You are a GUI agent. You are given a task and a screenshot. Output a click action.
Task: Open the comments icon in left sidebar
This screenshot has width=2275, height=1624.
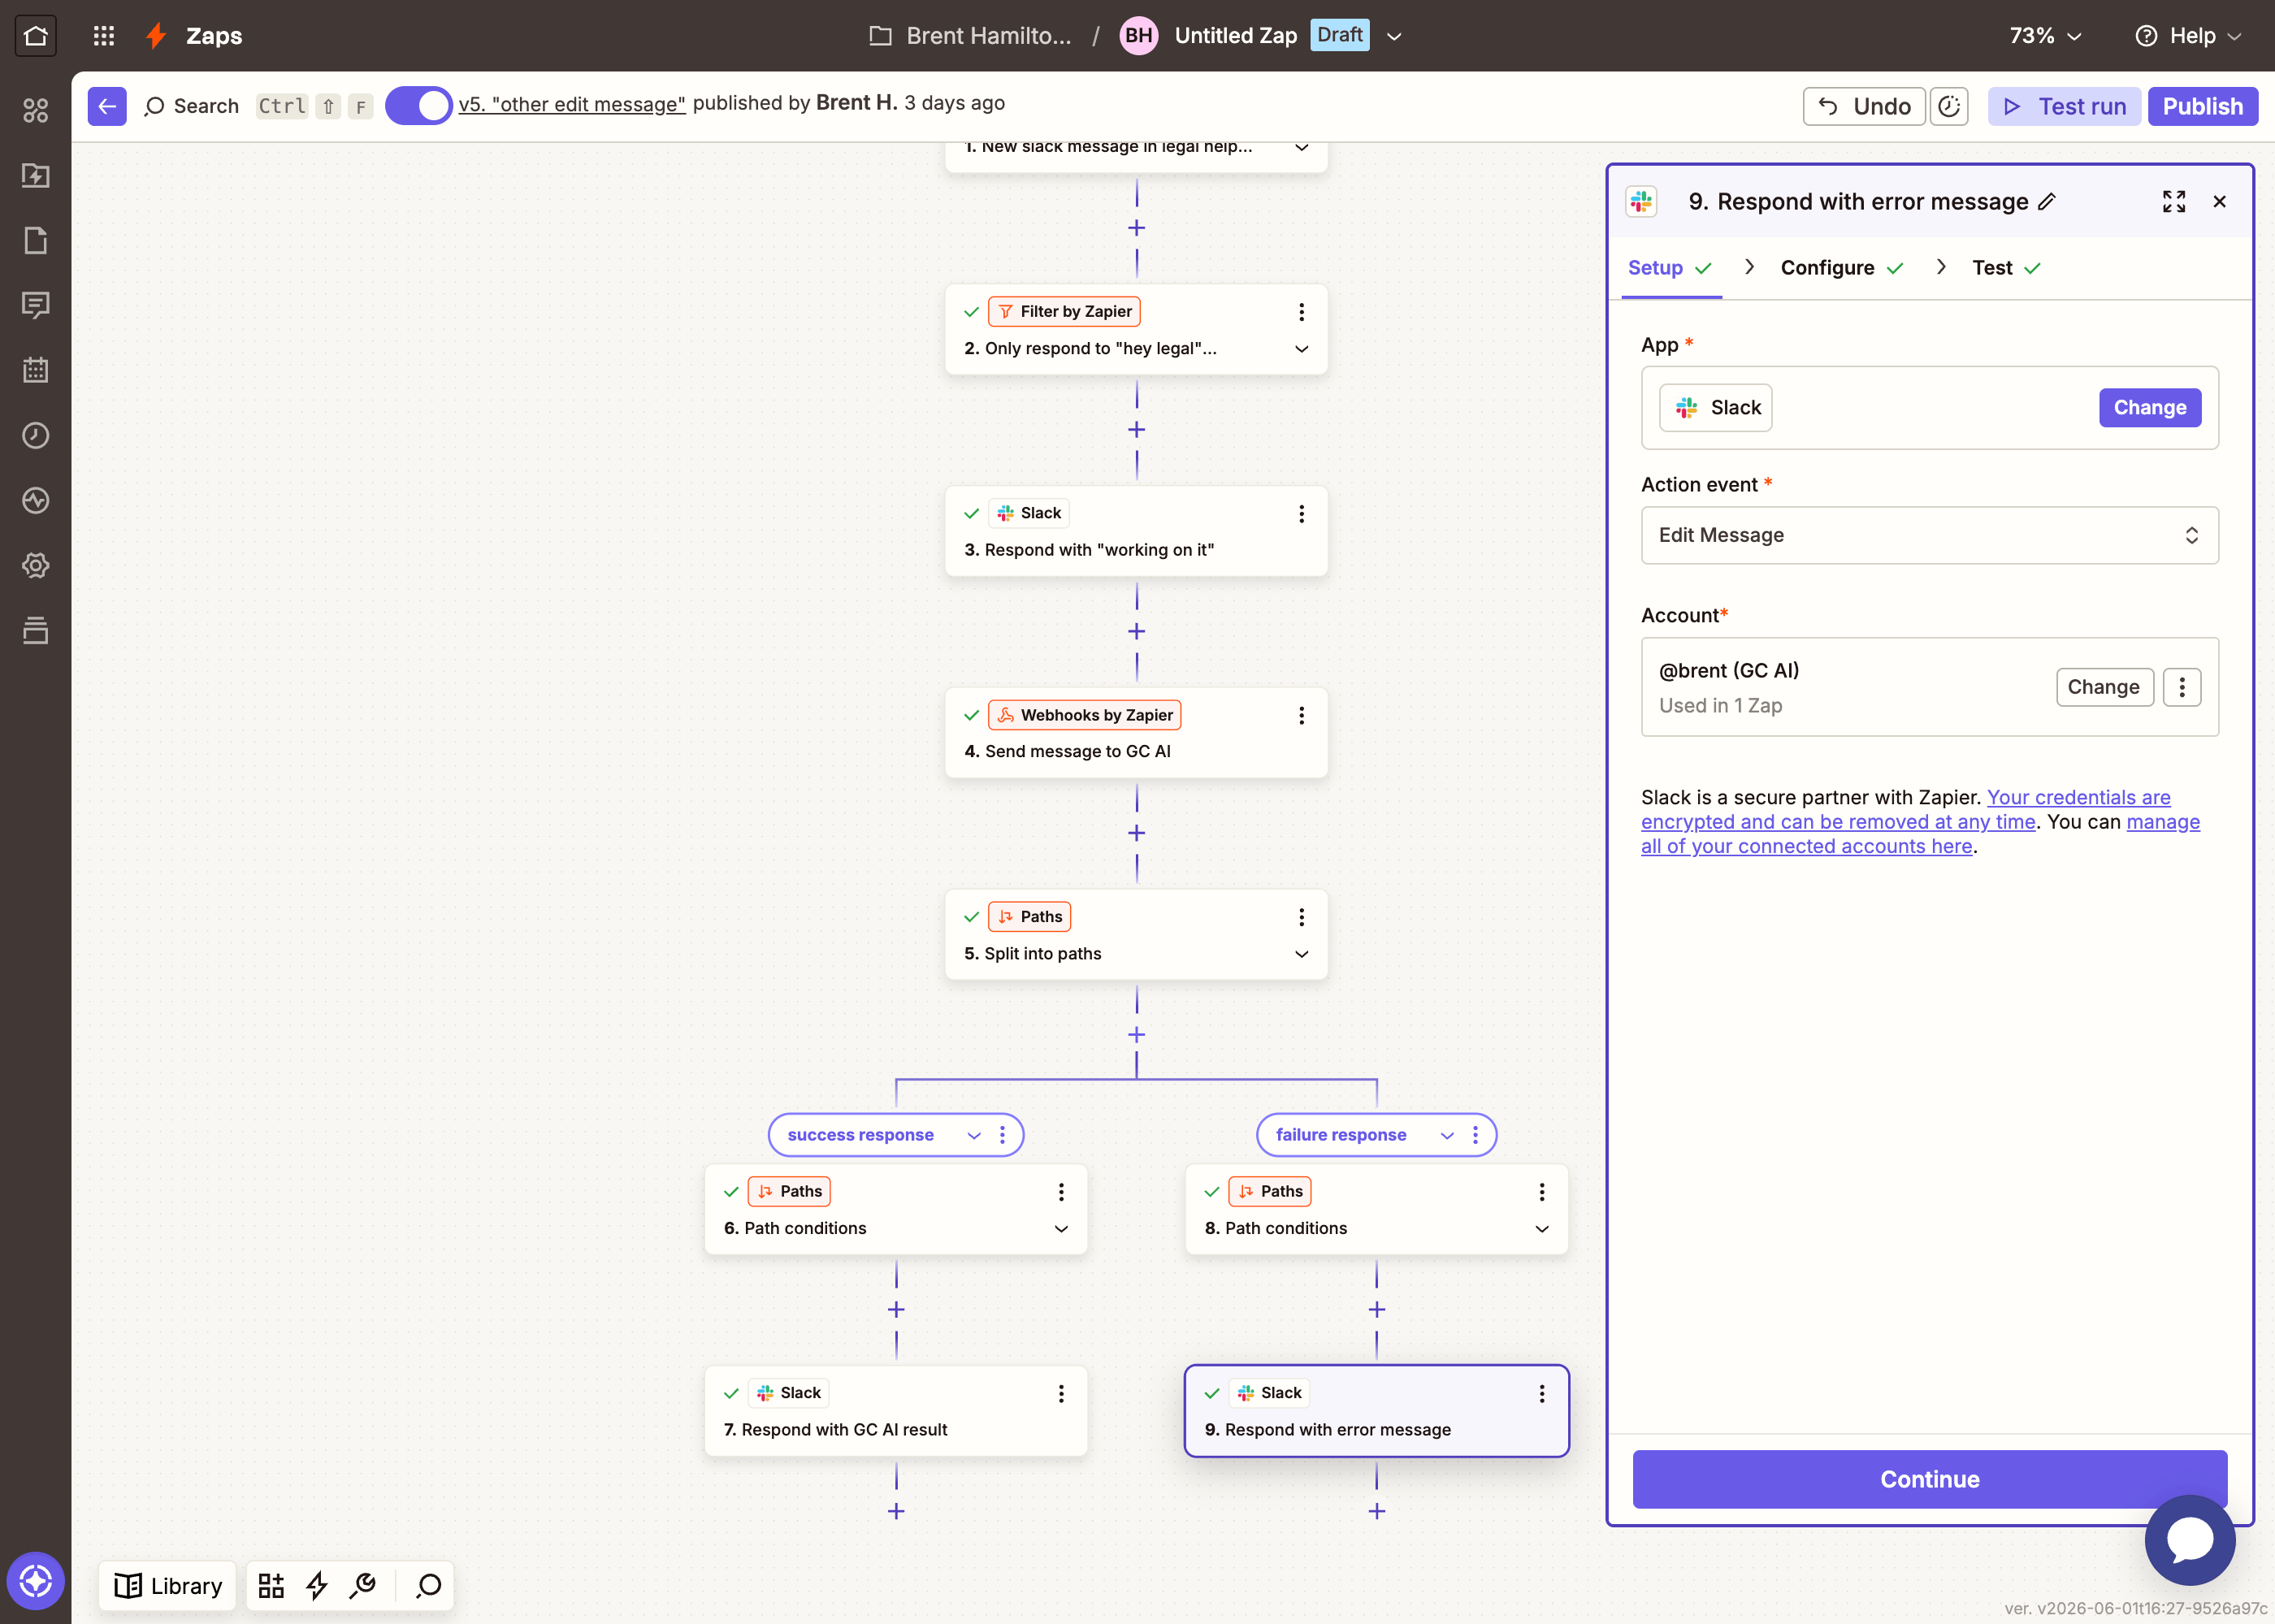pos(36,305)
